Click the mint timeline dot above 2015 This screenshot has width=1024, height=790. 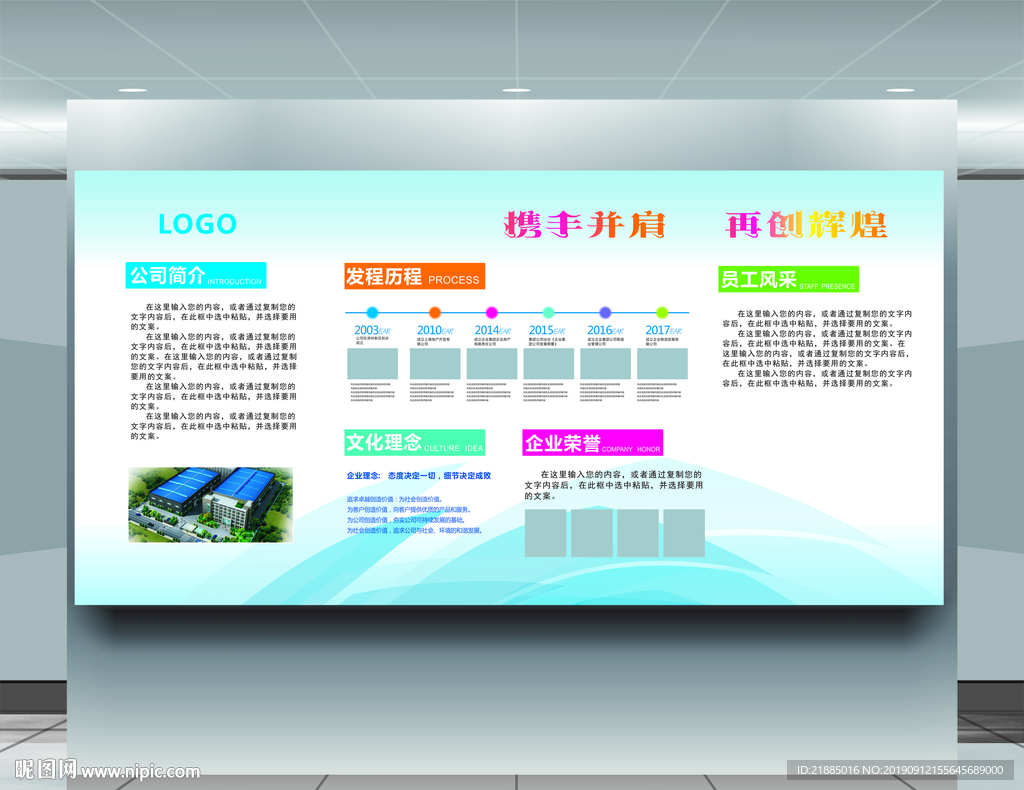coord(549,313)
